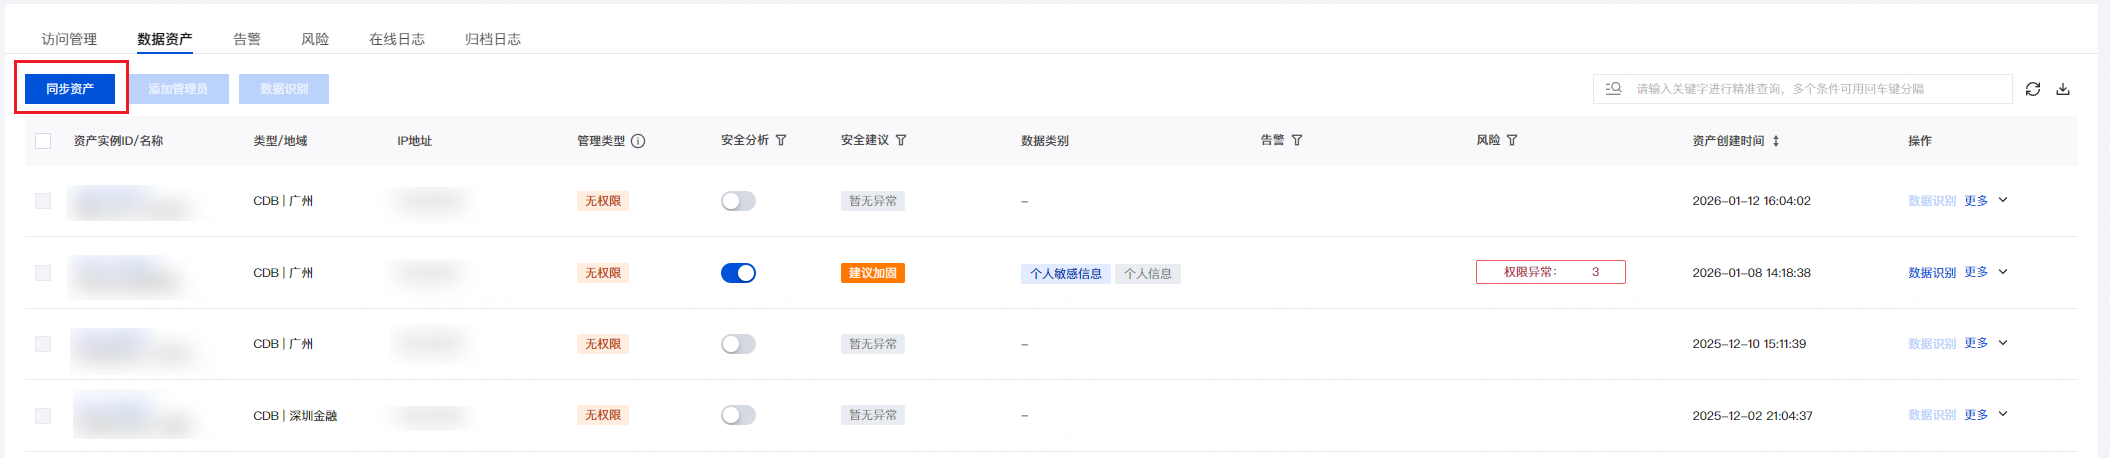This screenshot has height=458, width=2110.
Task: Switch to the 在线日志 tab
Action: (396, 39)
